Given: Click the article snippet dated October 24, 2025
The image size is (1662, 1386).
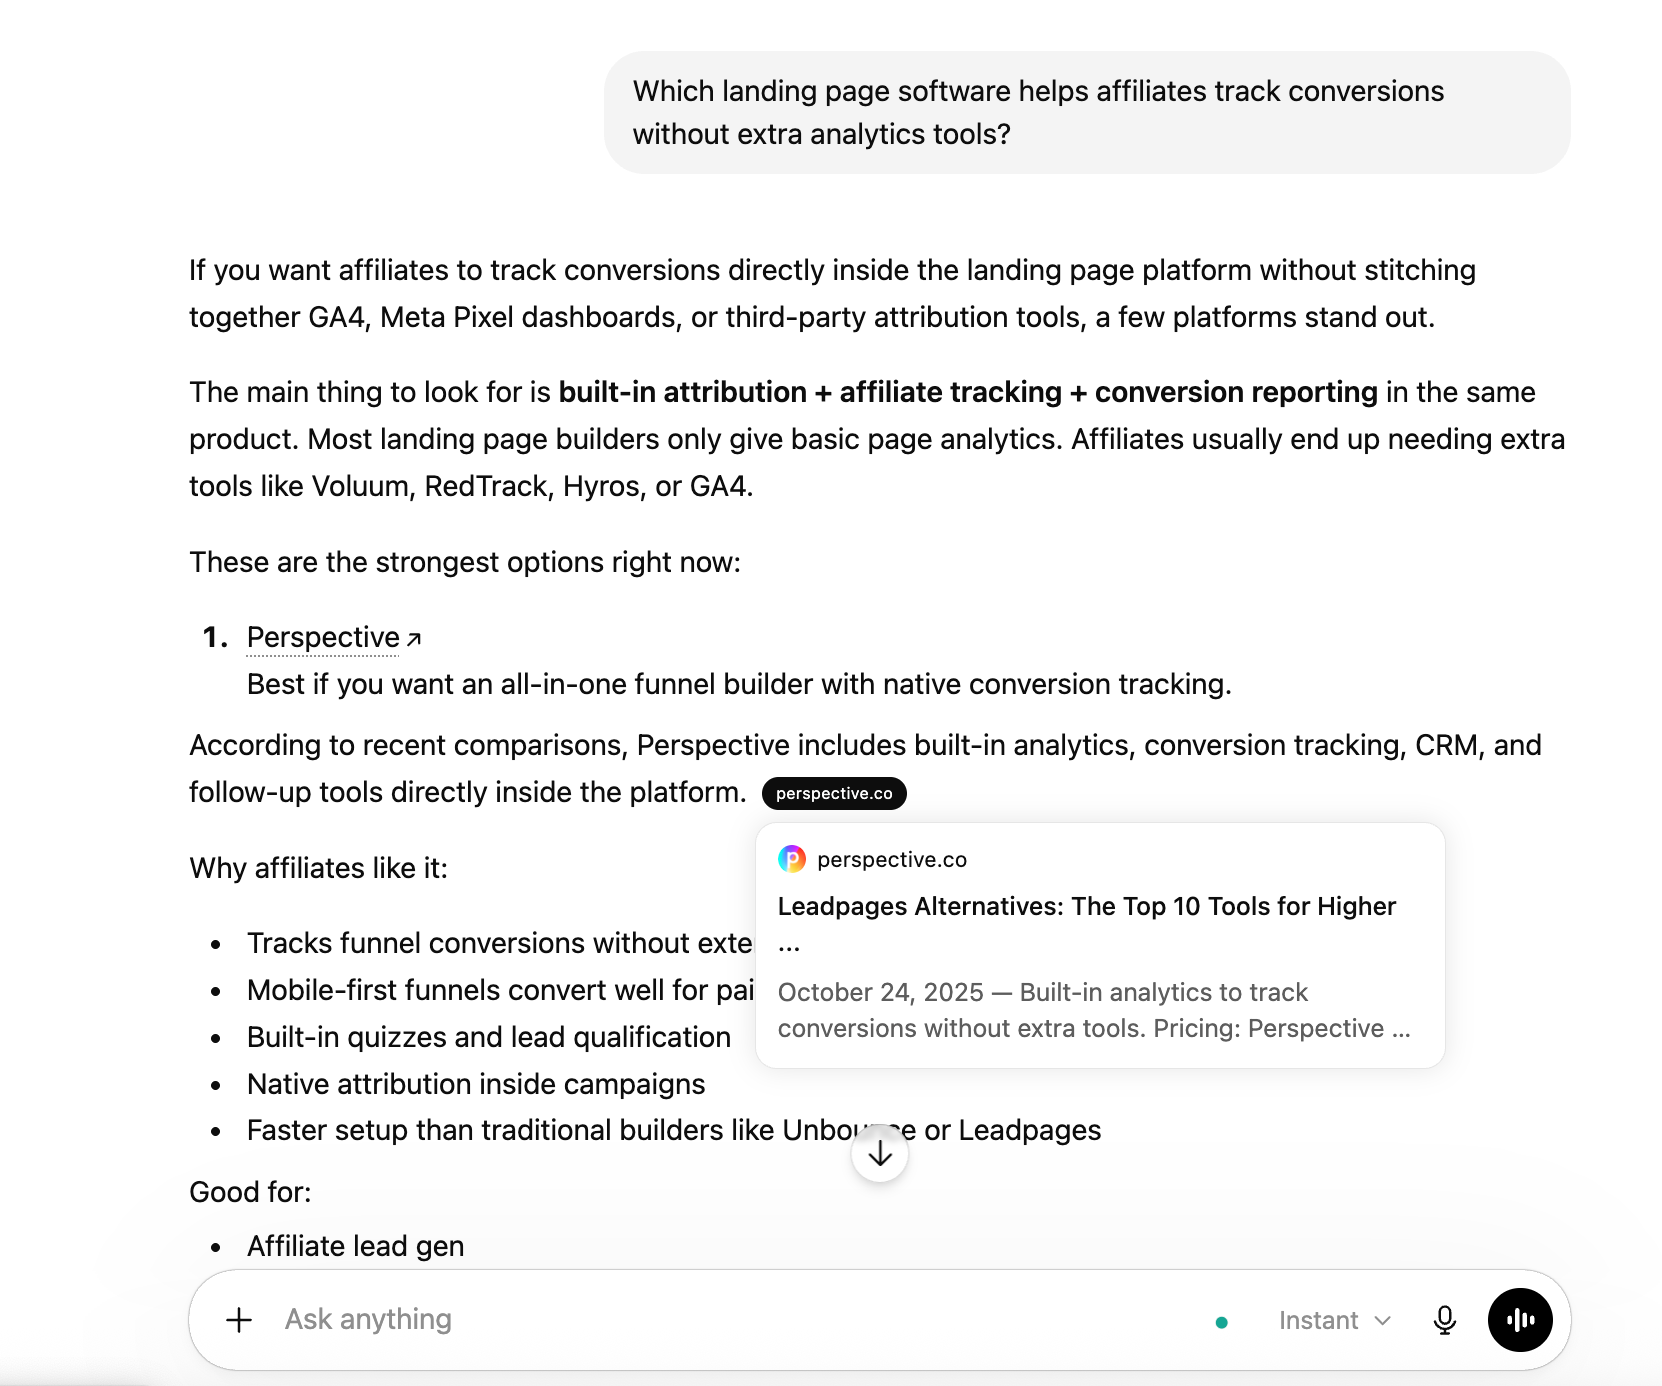Looking at the screenshot, I should click(1094, 1010).
